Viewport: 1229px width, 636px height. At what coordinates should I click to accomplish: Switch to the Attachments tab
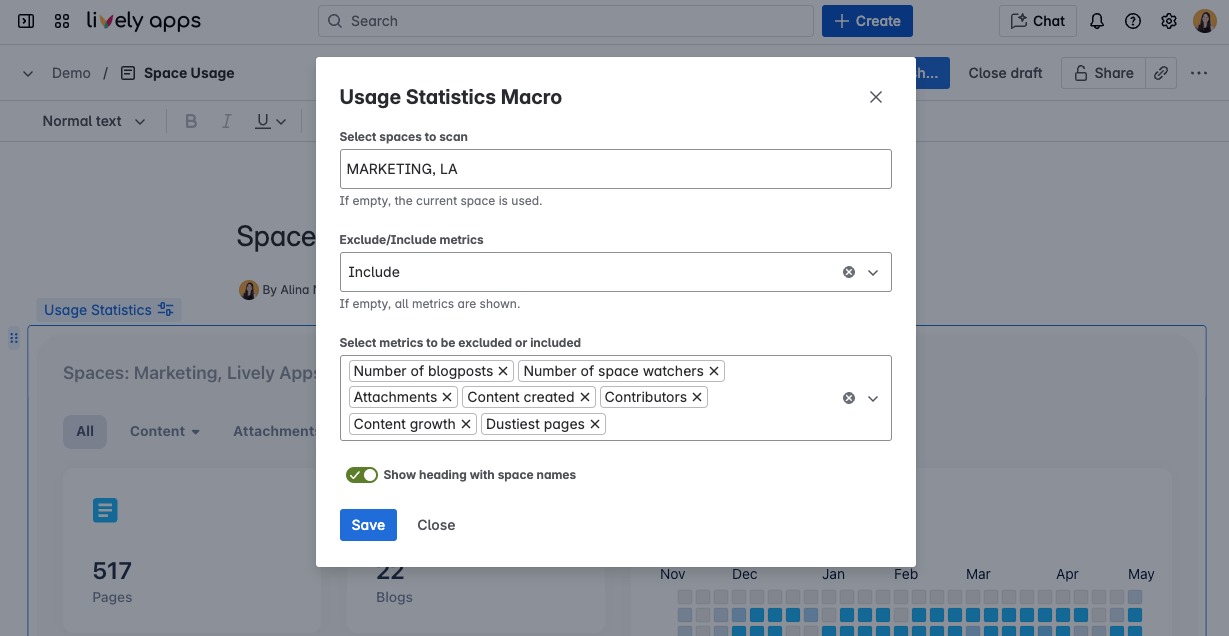[274, 431]
